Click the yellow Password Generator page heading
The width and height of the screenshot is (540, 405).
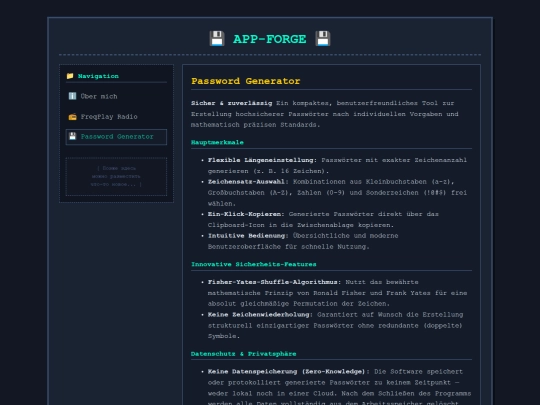[246, 81]
